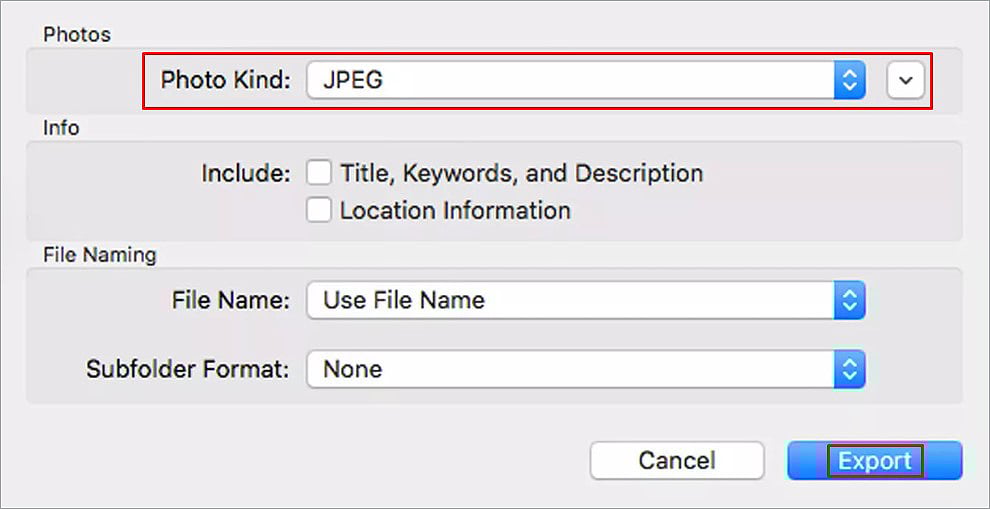Click the Photos section heading
Image resolution: width=990 pixels, height=509 pixels.
pyautogui.click(x=76, y=34)
